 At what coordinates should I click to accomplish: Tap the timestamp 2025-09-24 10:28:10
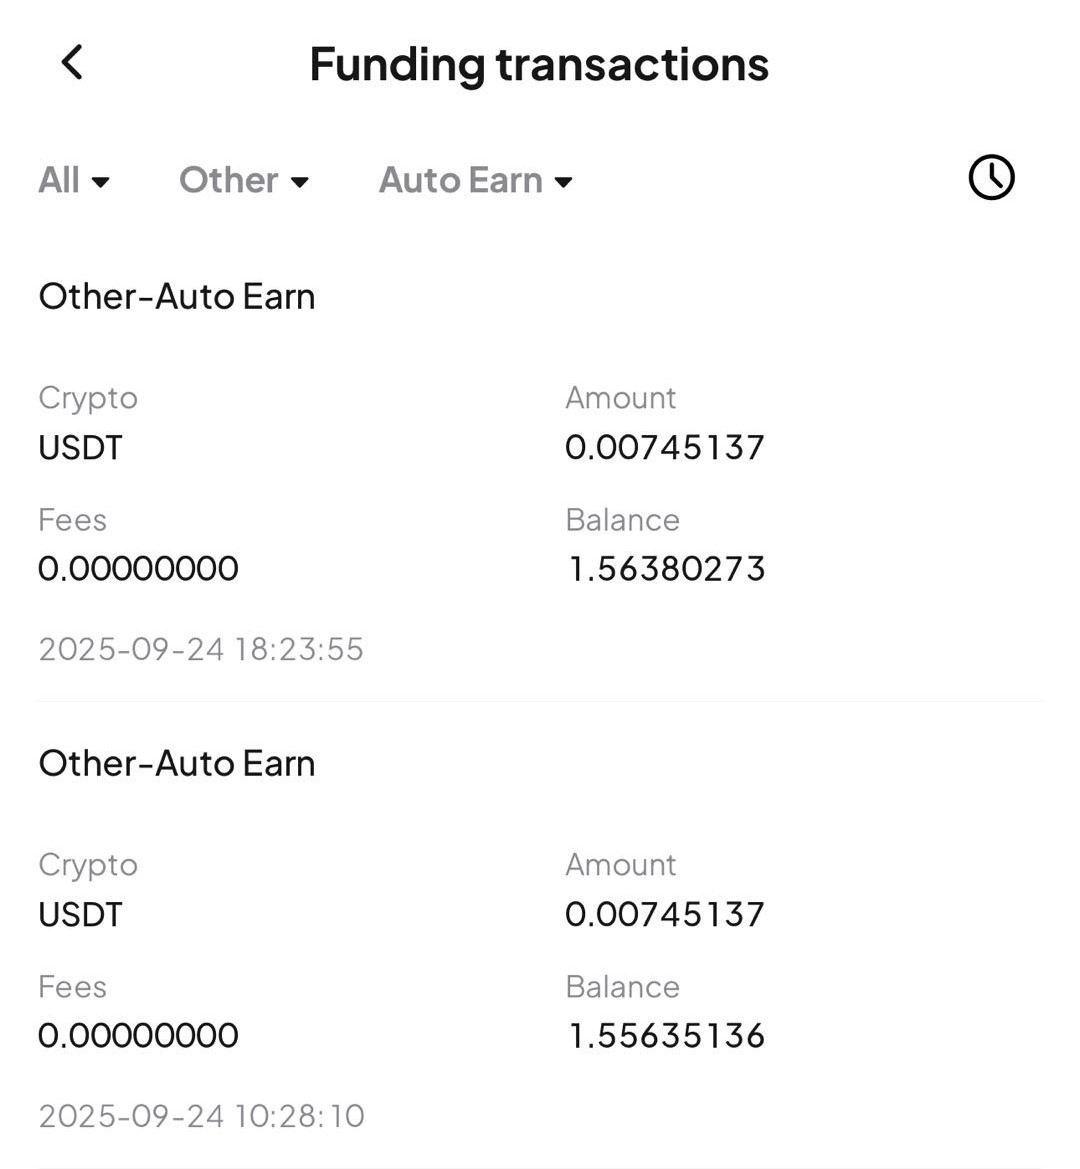(x=201, y=1116)
